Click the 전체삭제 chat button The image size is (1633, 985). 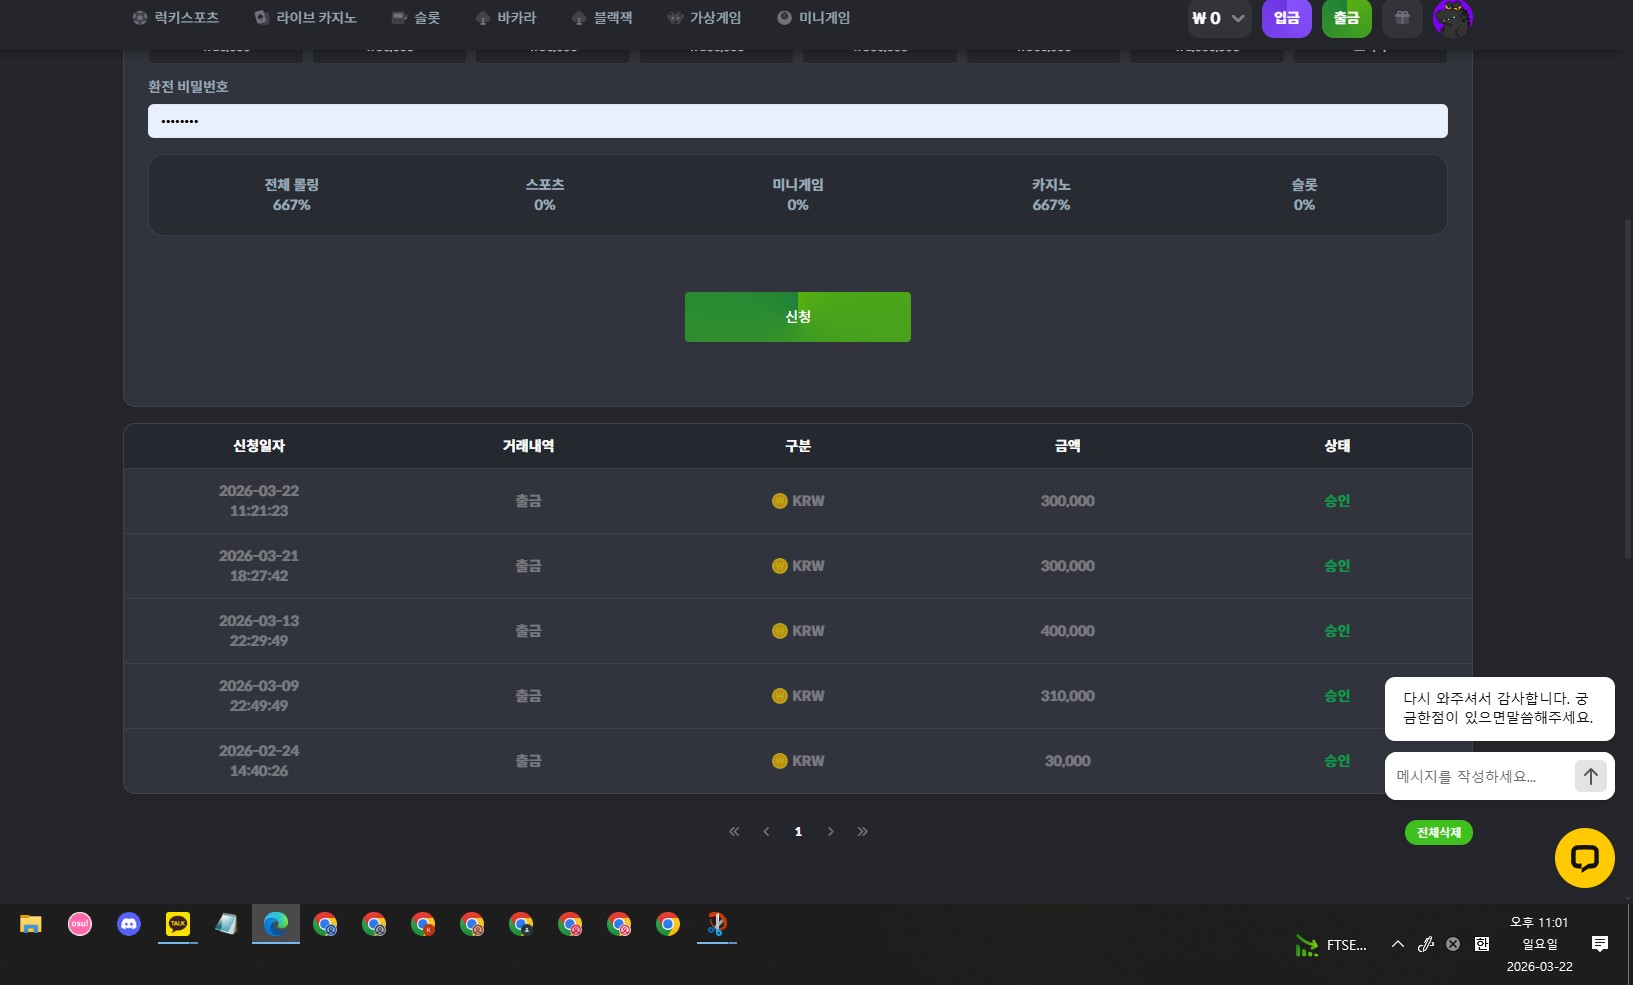(1438, 832)
